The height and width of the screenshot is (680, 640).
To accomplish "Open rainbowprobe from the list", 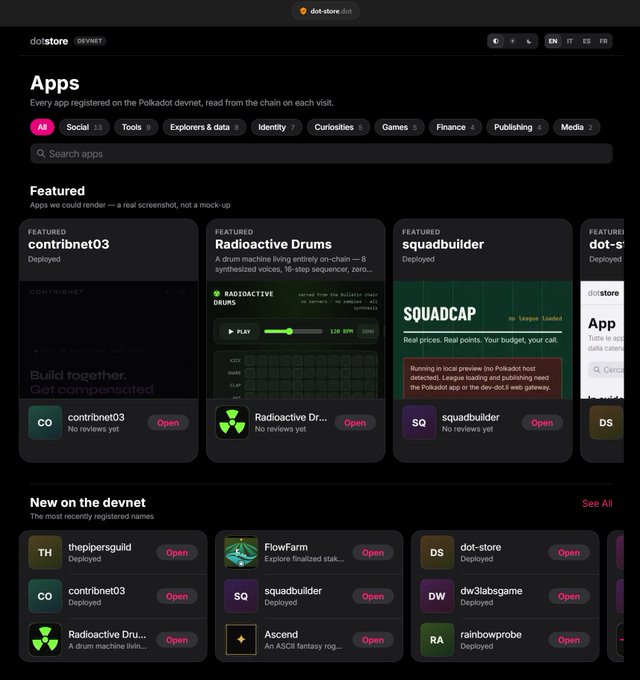I will click(569, 640).
